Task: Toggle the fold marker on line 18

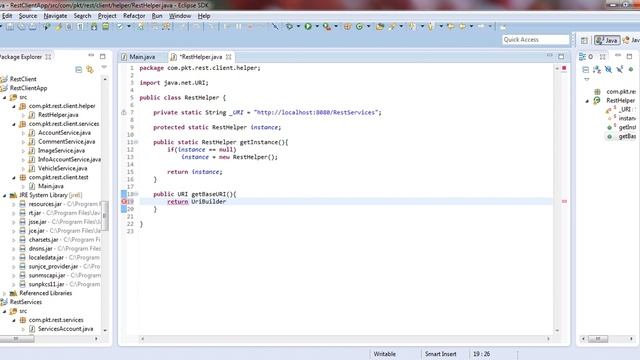Action: (x=136, y=194)
